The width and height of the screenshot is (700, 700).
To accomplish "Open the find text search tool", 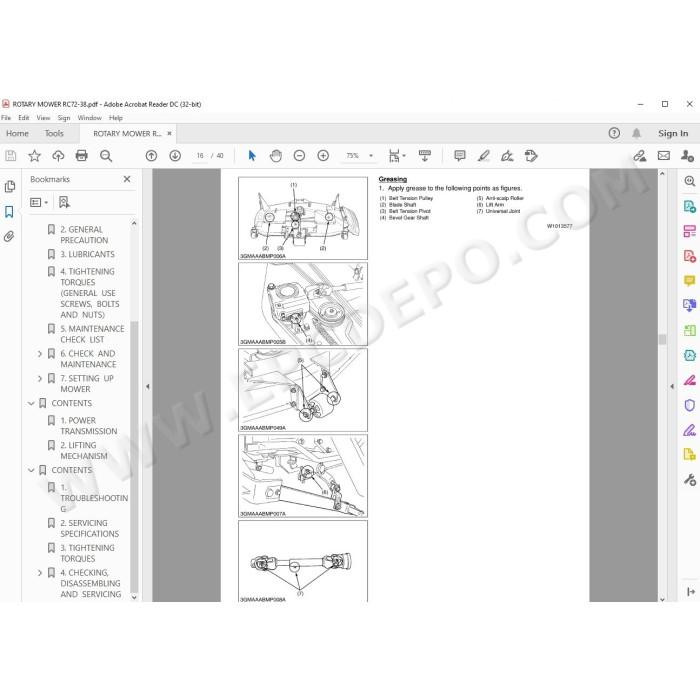I will point(106,156).
